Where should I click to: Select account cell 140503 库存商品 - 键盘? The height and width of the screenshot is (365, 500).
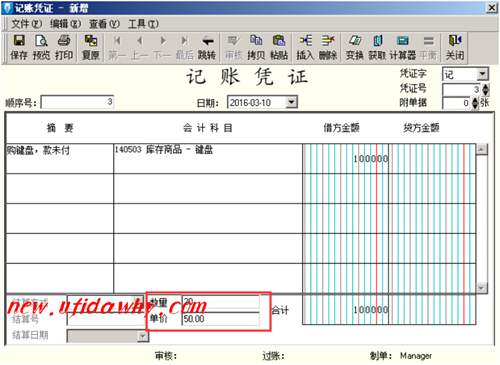(x=208, y=159)
